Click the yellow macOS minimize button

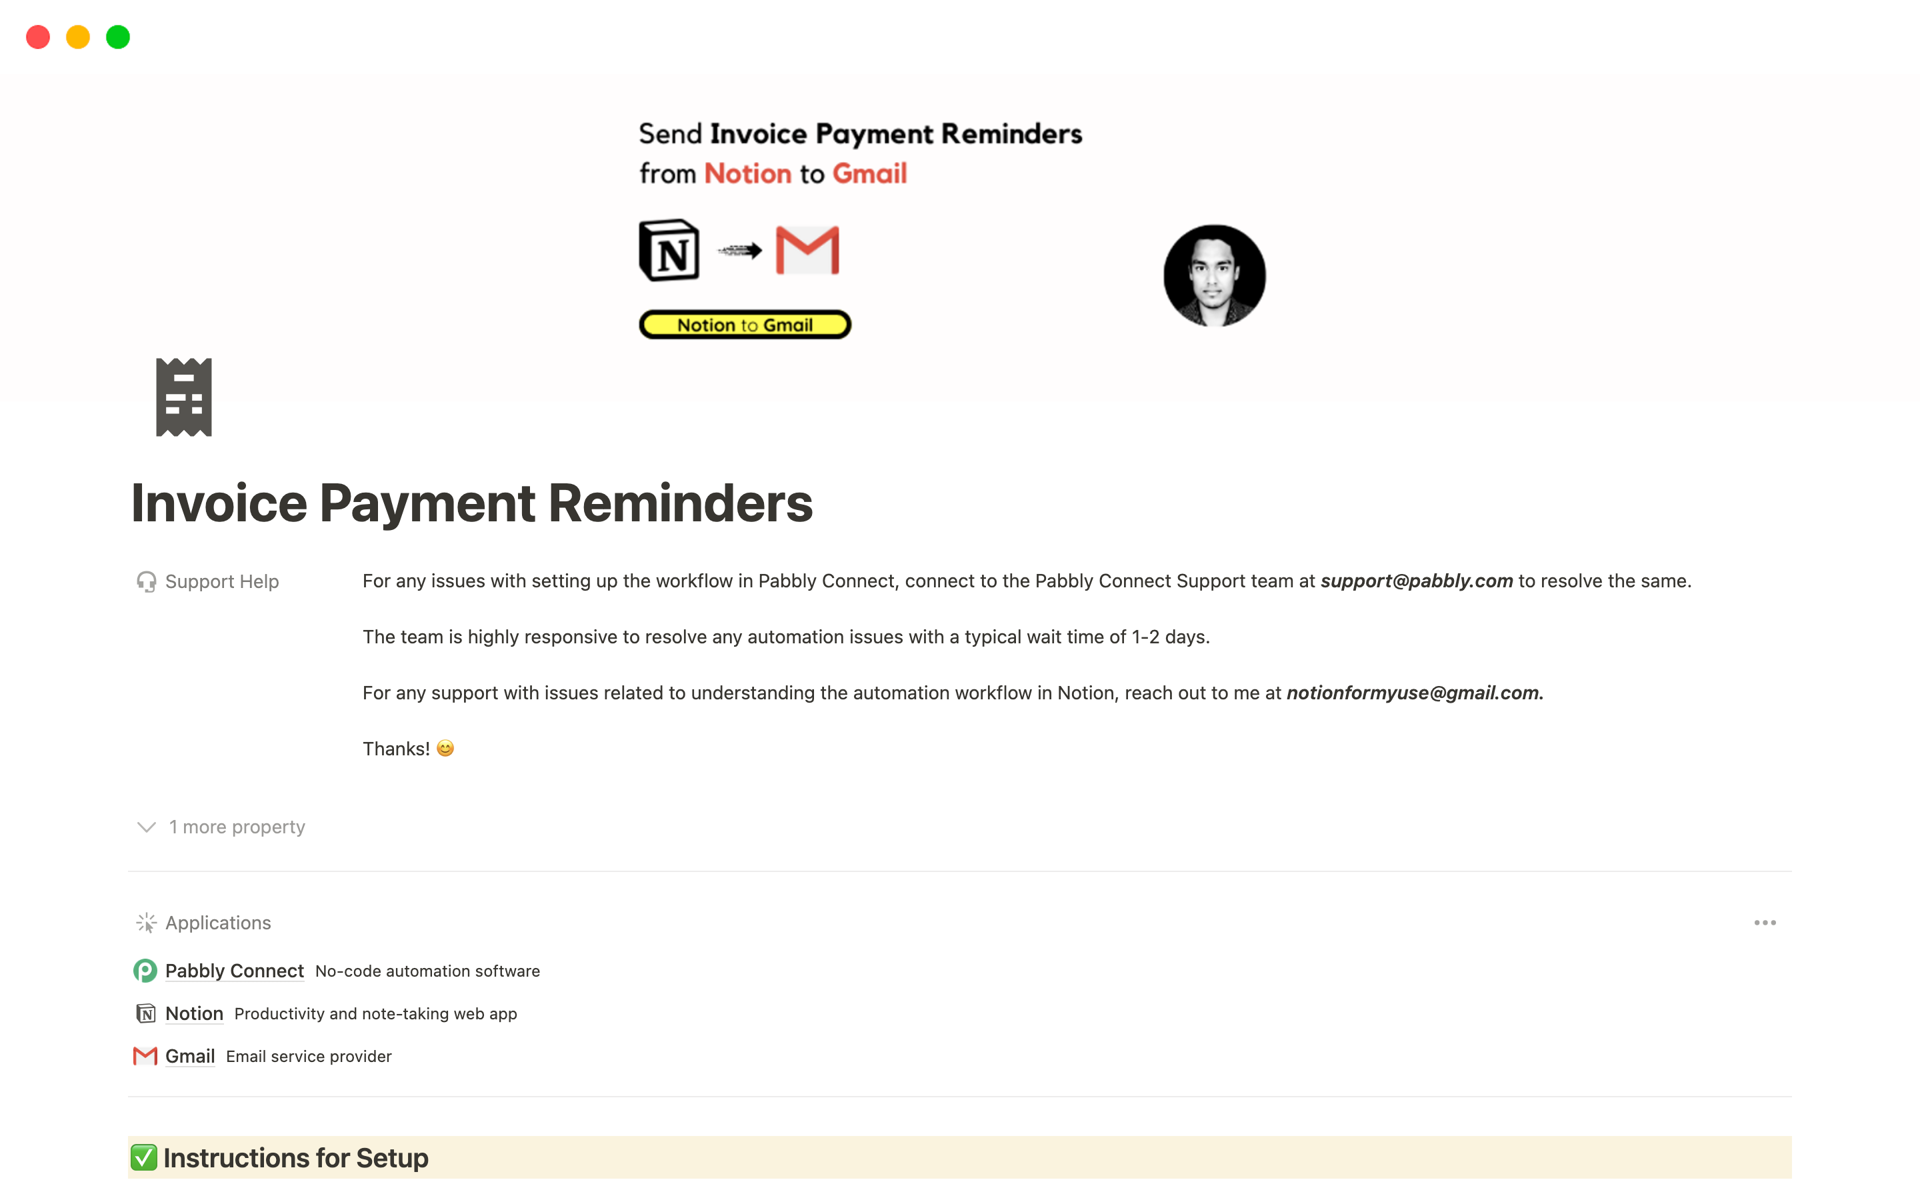coord(79,37)
